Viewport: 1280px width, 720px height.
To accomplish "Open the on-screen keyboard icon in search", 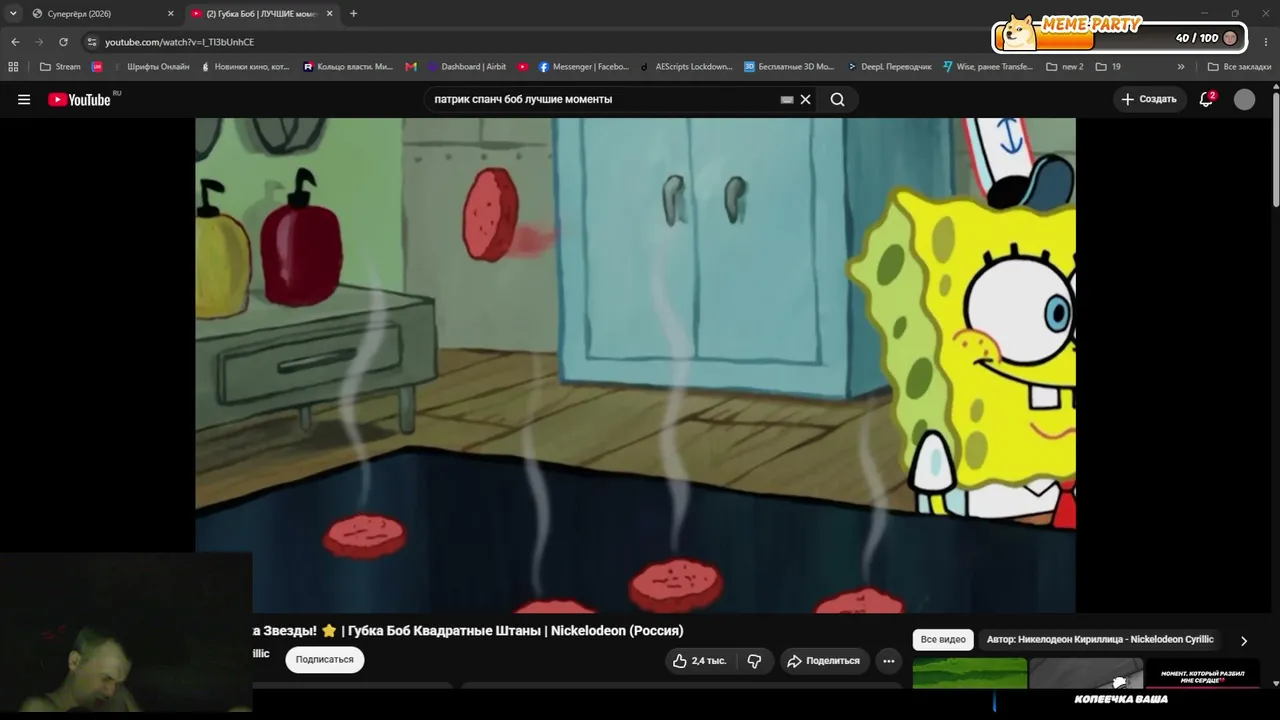I will 787,99.
